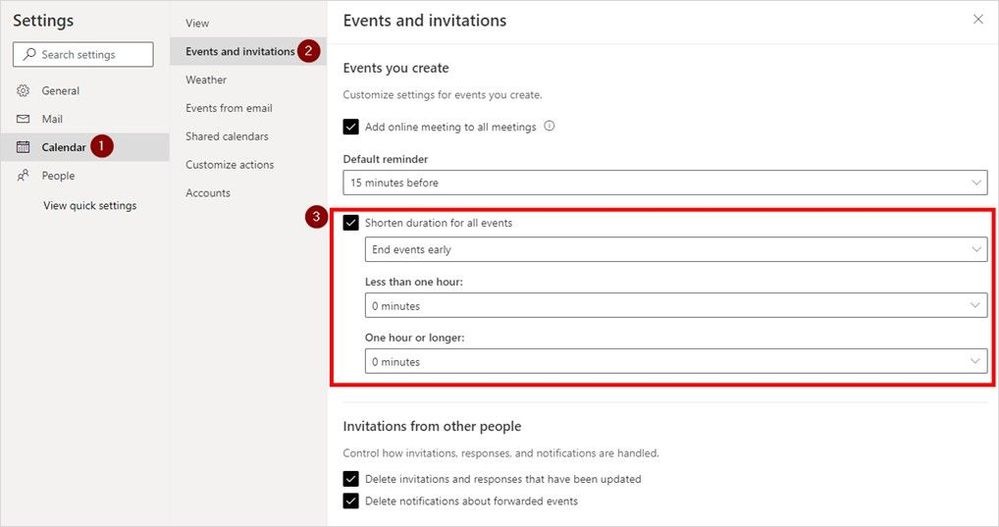Click the People icon
Viewport: 999px width, 527px height.
[x=23, y=176]
